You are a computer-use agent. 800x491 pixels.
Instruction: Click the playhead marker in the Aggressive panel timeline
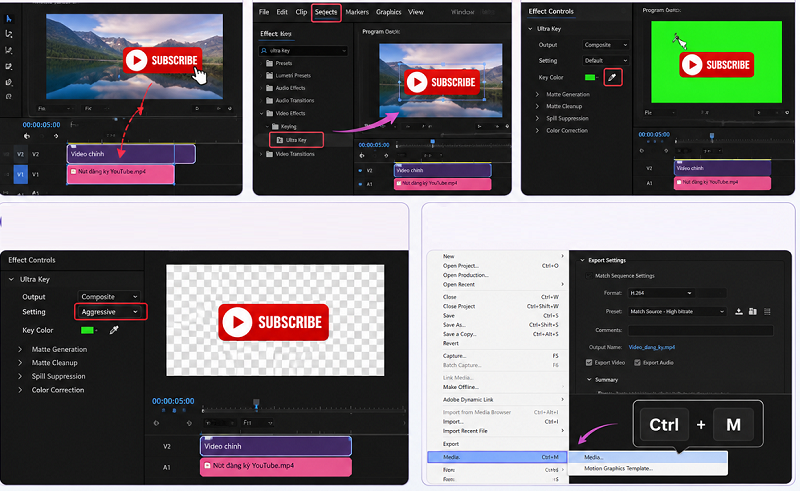pyautogui.click(x=256, y=403)
